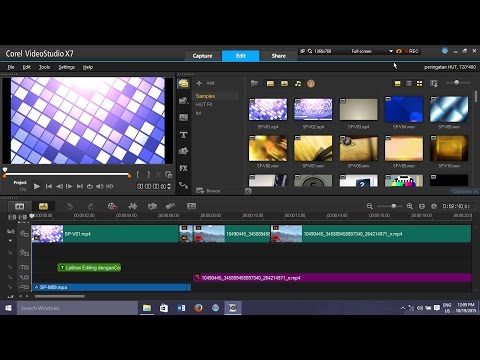The image size is (480, 360).
Task: Open Auto Music tool
Action: pos(152,206)
